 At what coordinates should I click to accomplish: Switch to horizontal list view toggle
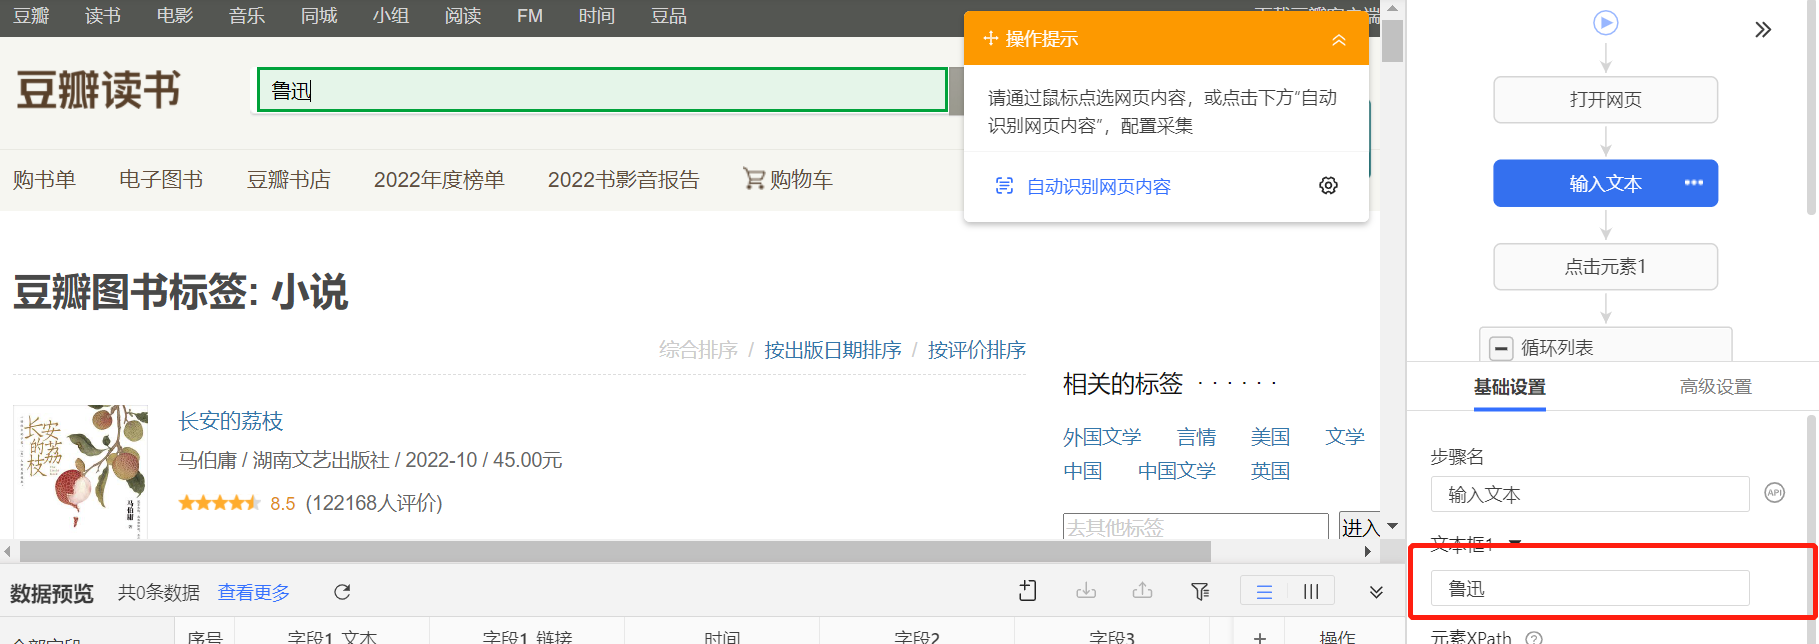[1264, 592]
